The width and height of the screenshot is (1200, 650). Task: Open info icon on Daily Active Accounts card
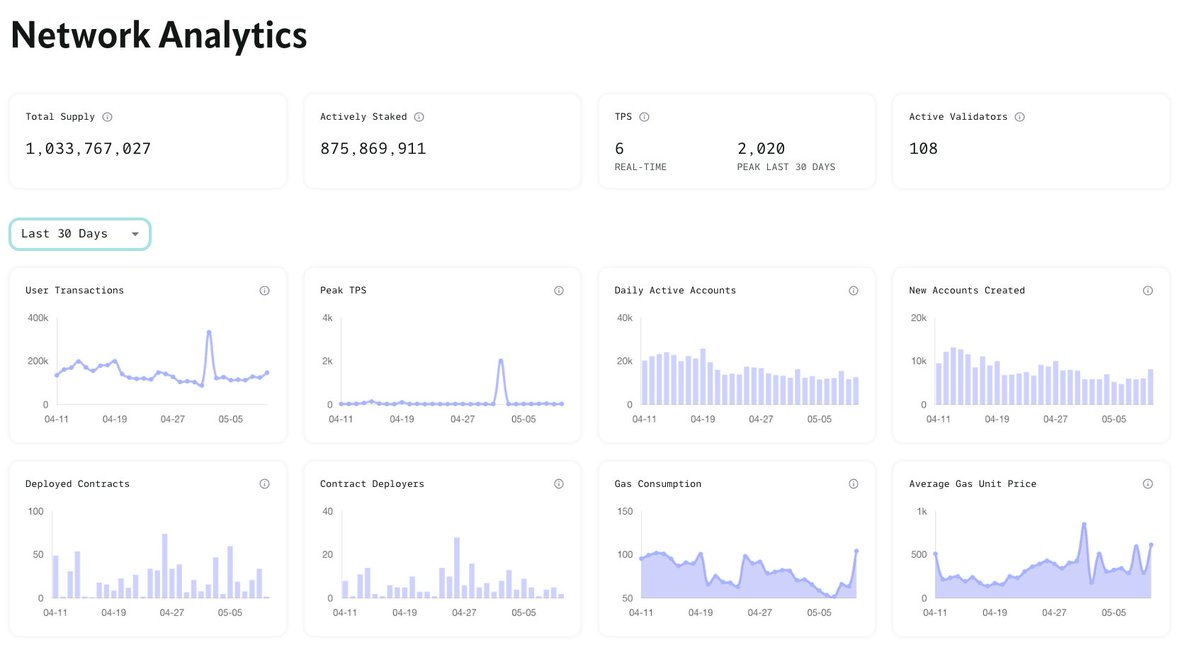853,291
